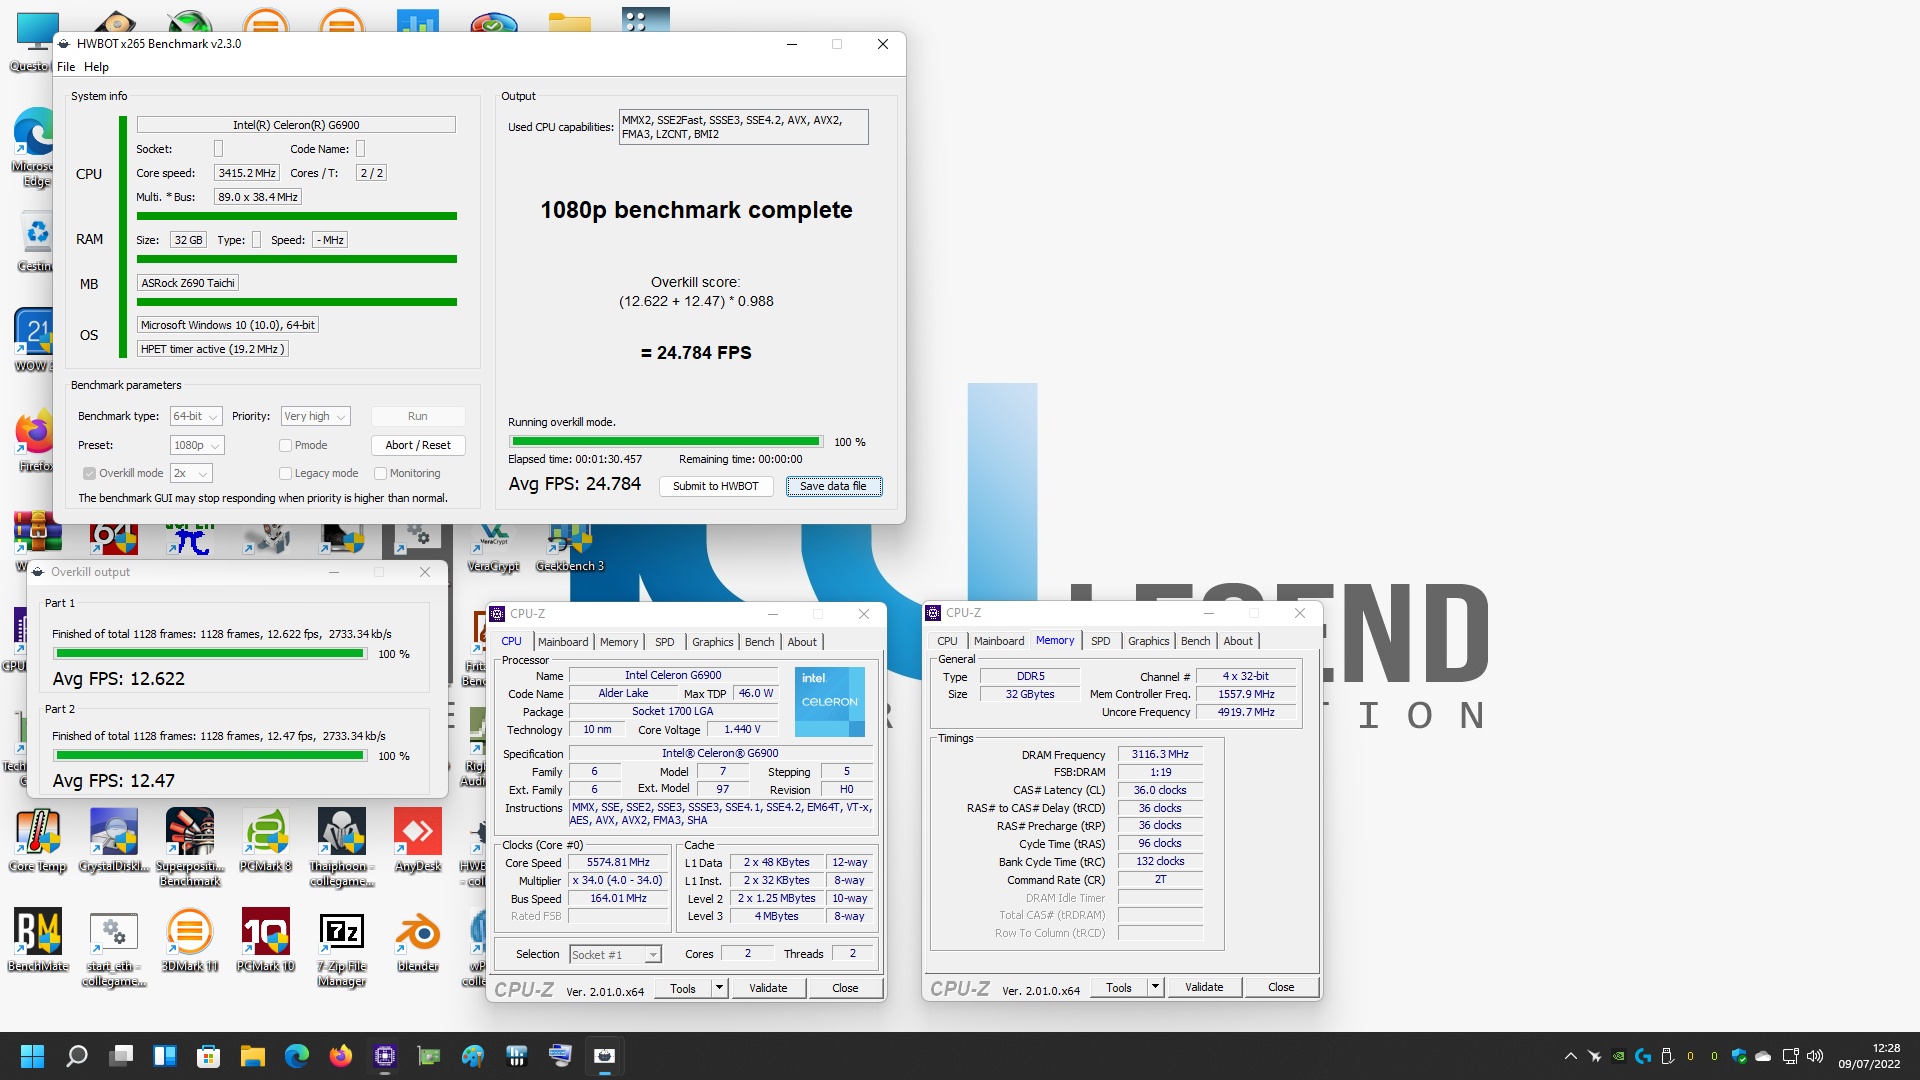The width and height of the screenshot is (1920, 1080).
Task: Toggle the Overkill mode checkbox
Action: (x=90, y=473)
